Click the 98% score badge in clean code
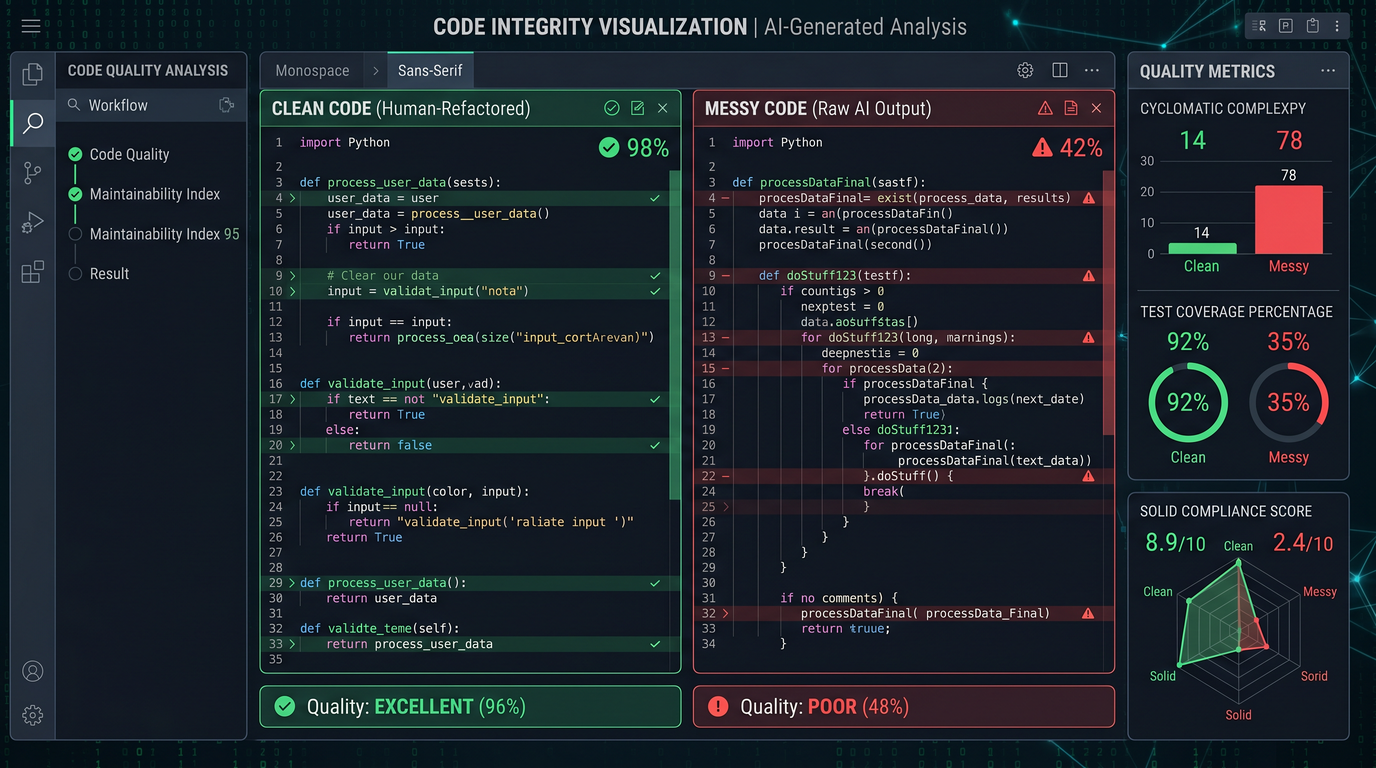1376x768 pixels. tap(634, 148)
